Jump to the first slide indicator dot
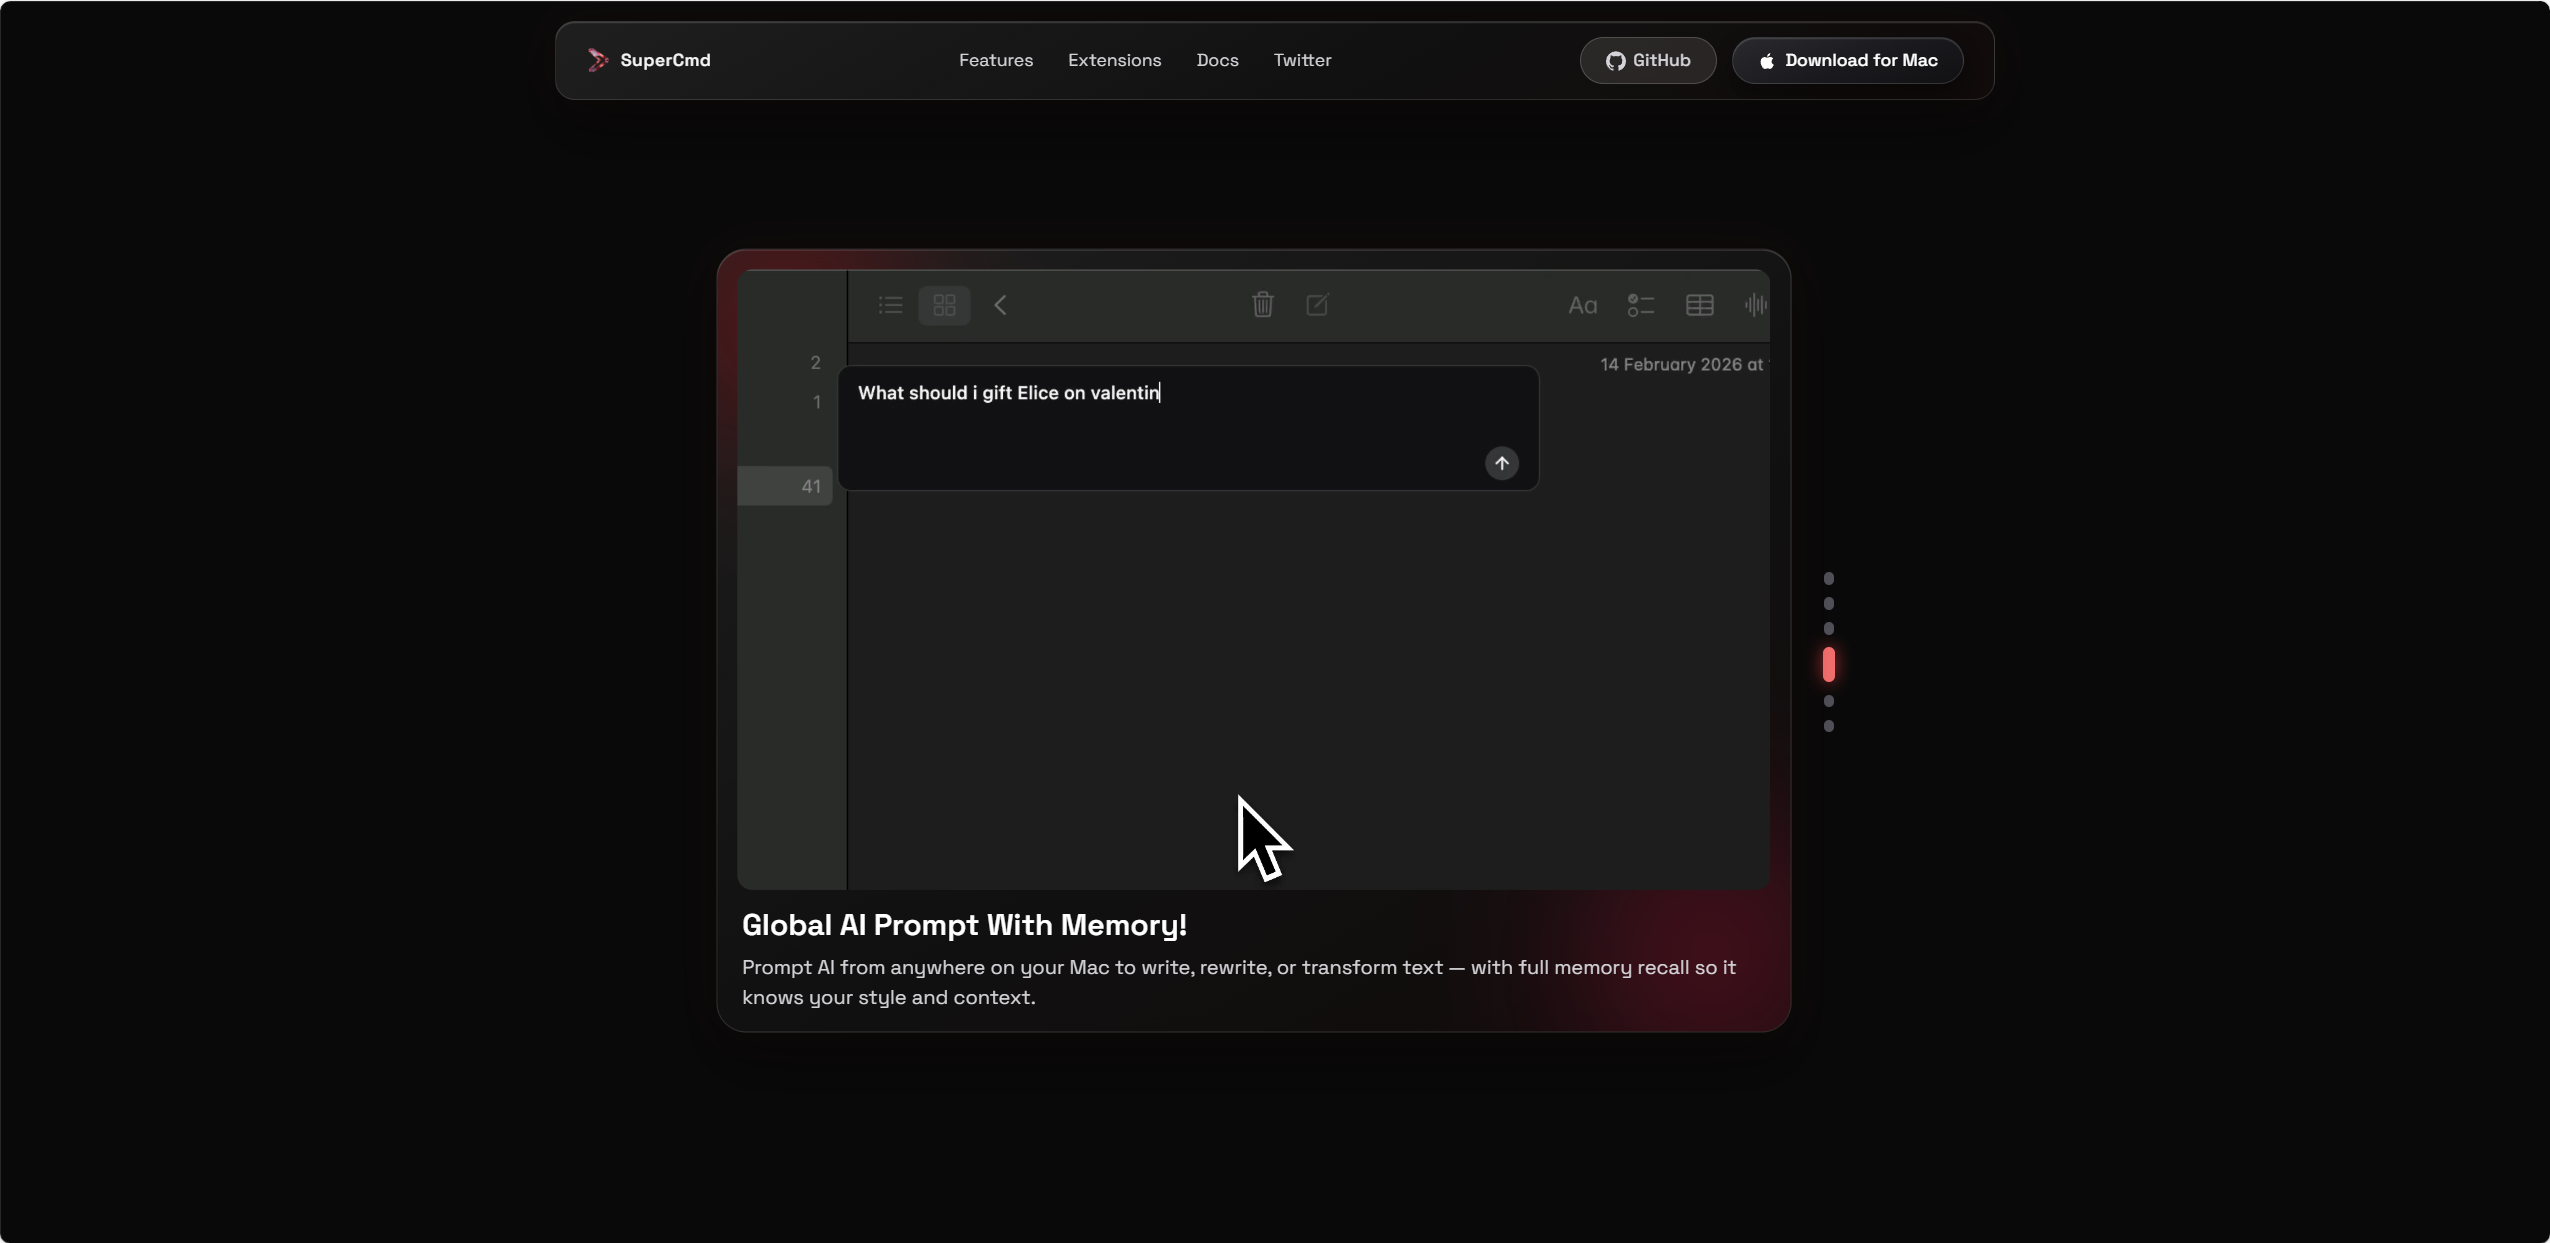Screen dimensions: 2550x1243 pos(1828,579)
